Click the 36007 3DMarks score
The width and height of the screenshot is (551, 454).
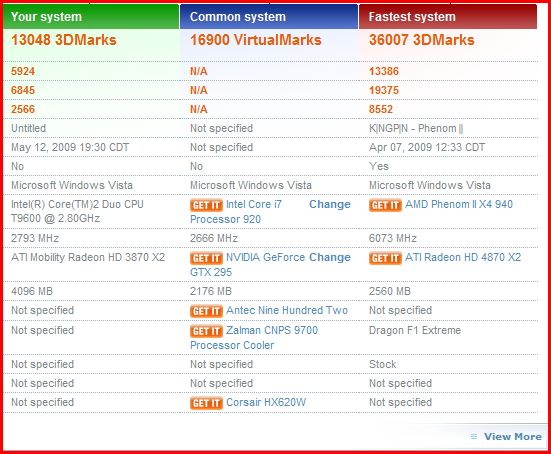[x=421, y=40]
